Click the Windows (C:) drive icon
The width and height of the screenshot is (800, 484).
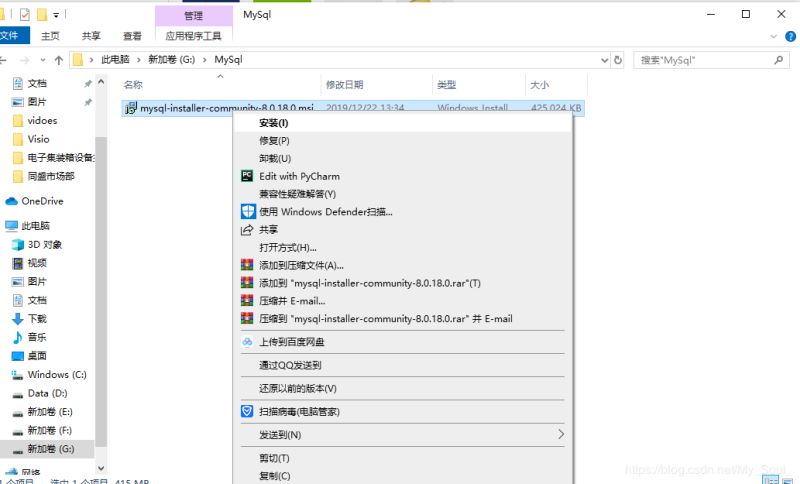tap(18, 375)
